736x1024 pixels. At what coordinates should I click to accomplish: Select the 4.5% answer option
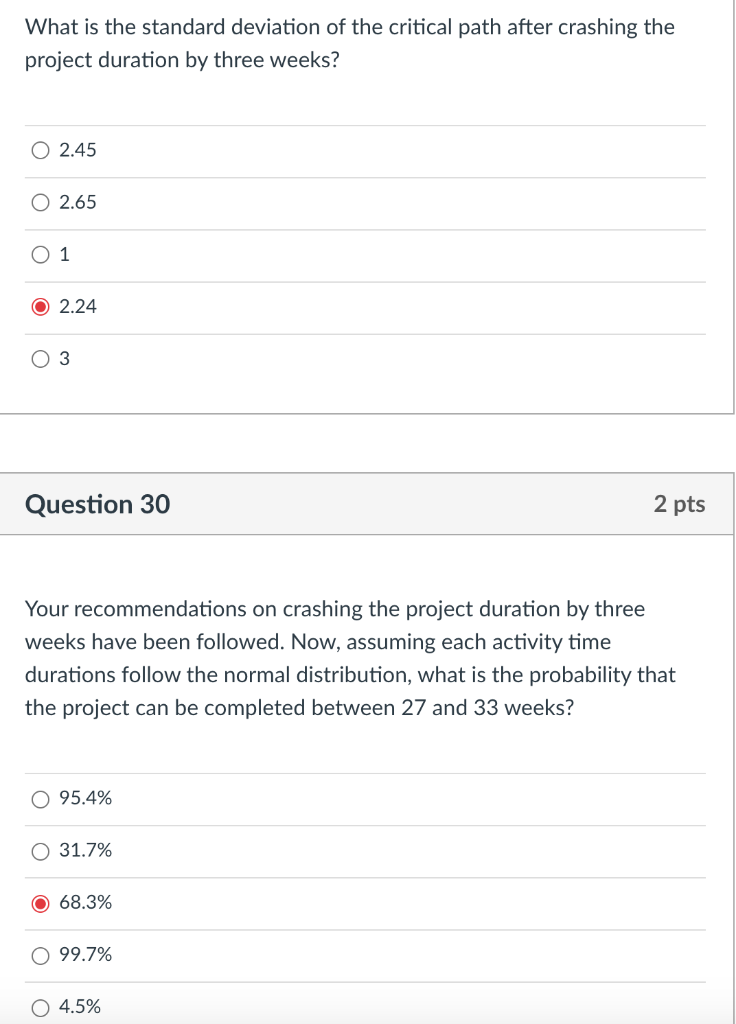click(x=40, y=1006)
